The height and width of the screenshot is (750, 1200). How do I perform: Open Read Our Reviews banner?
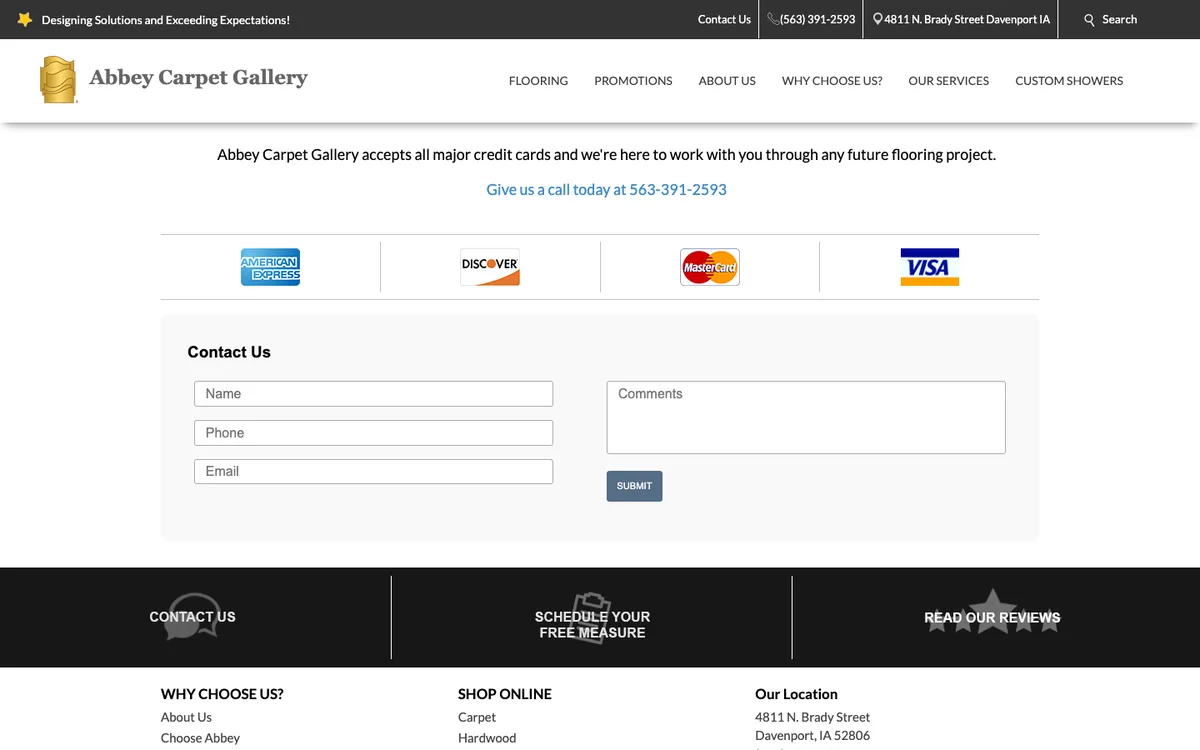click(x=992, y=613)
